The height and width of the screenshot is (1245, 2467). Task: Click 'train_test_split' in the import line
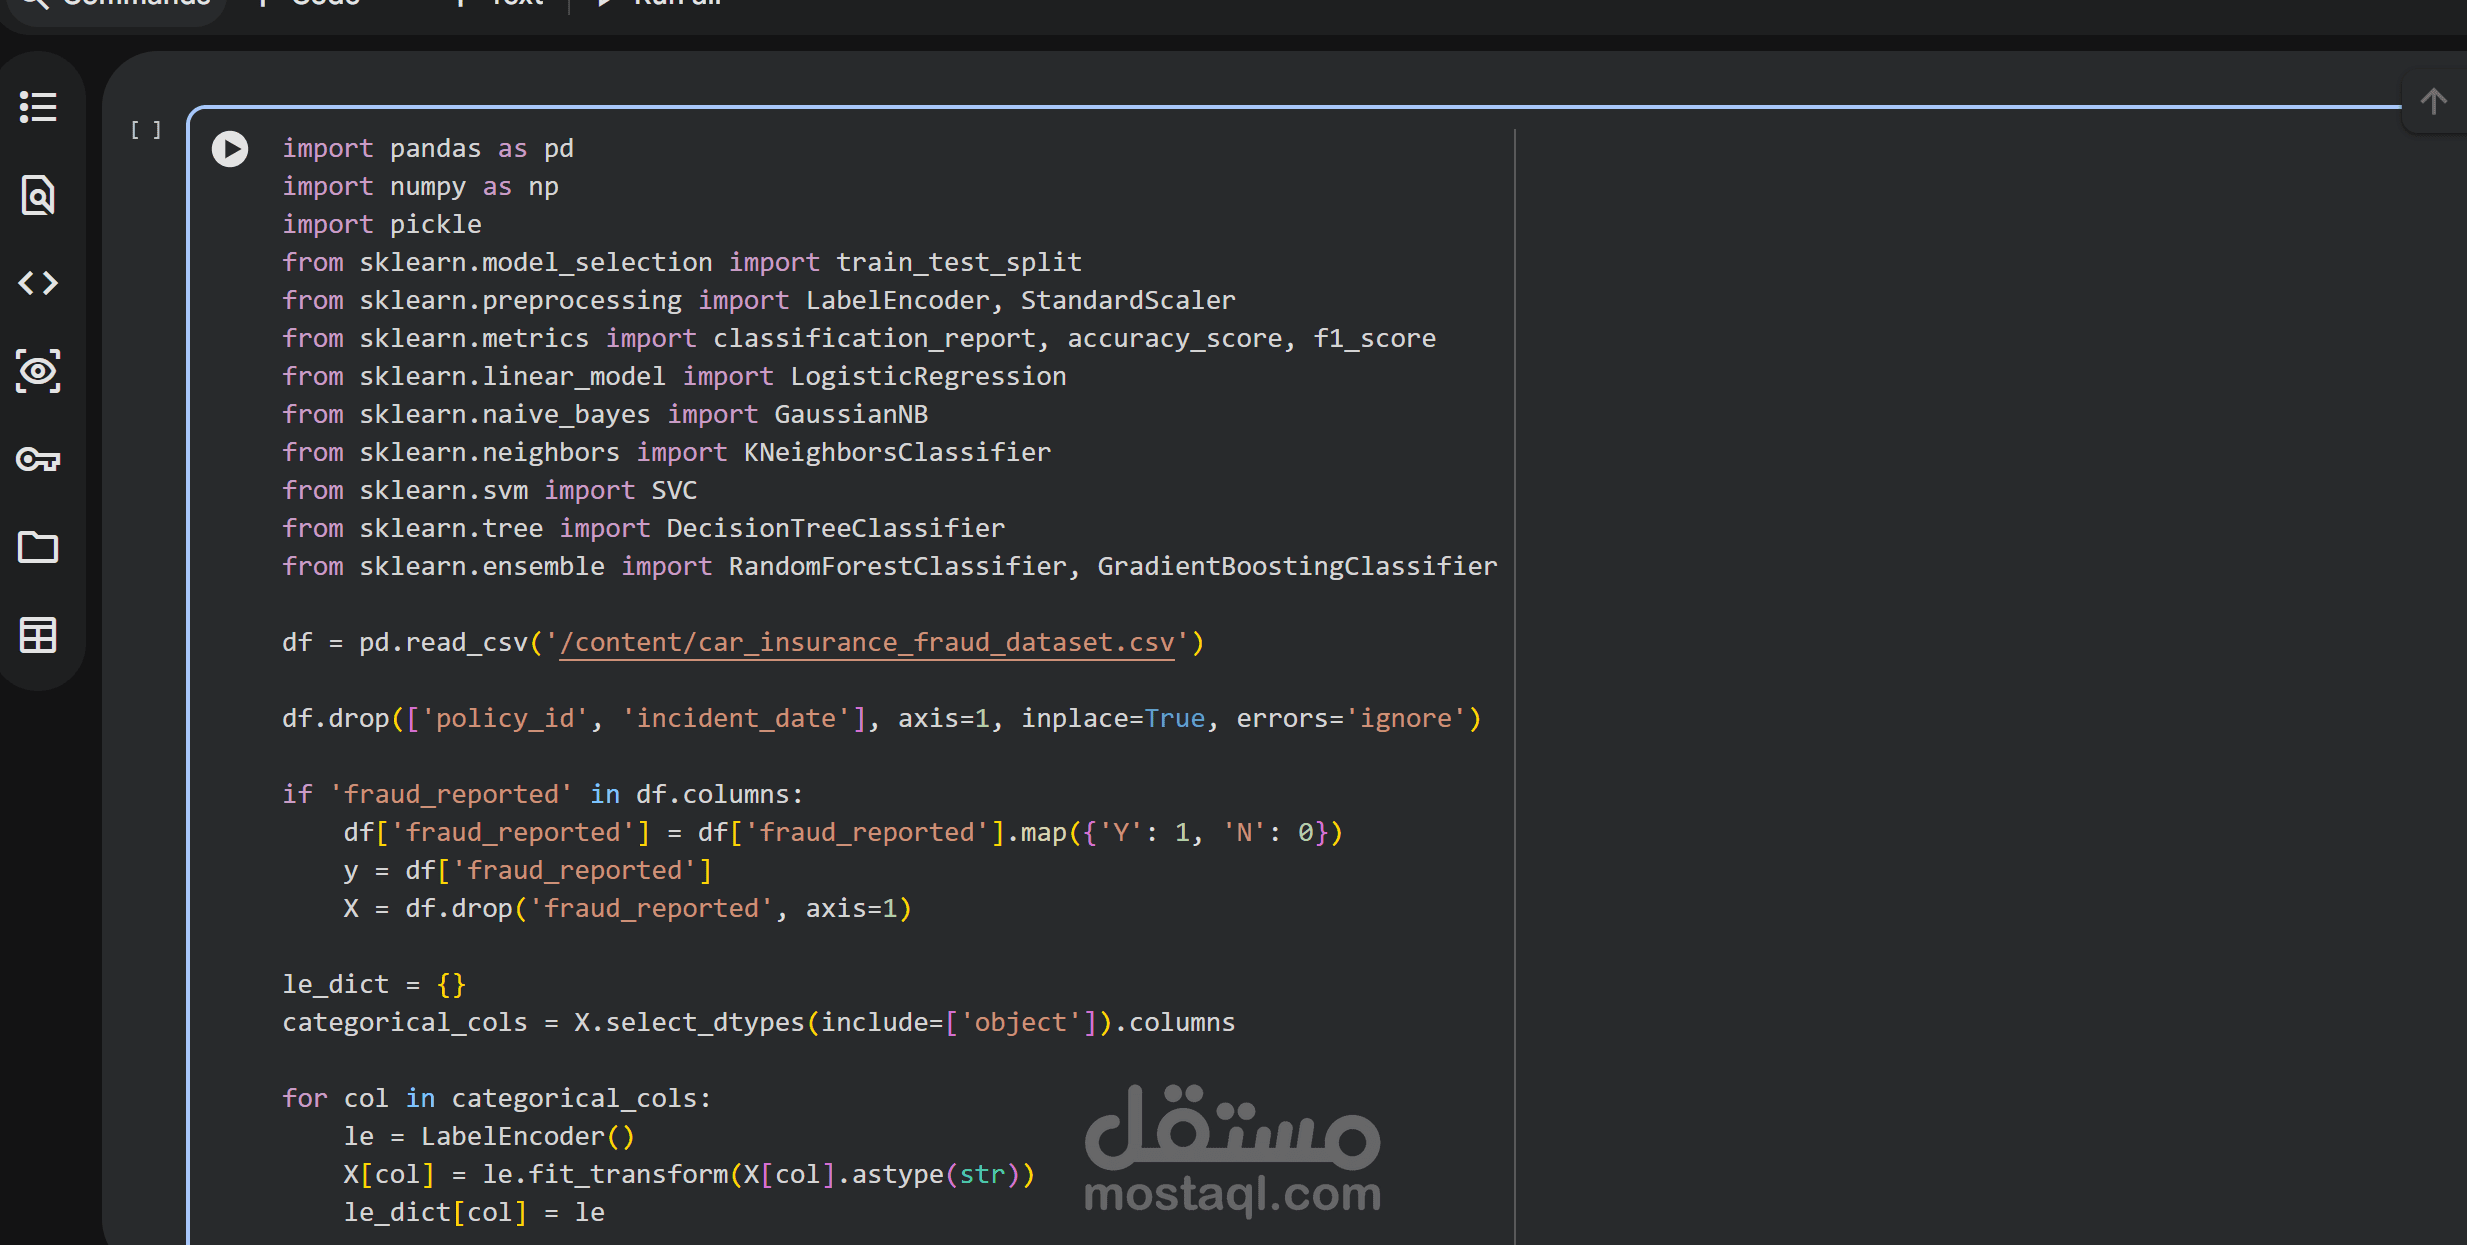958,262
